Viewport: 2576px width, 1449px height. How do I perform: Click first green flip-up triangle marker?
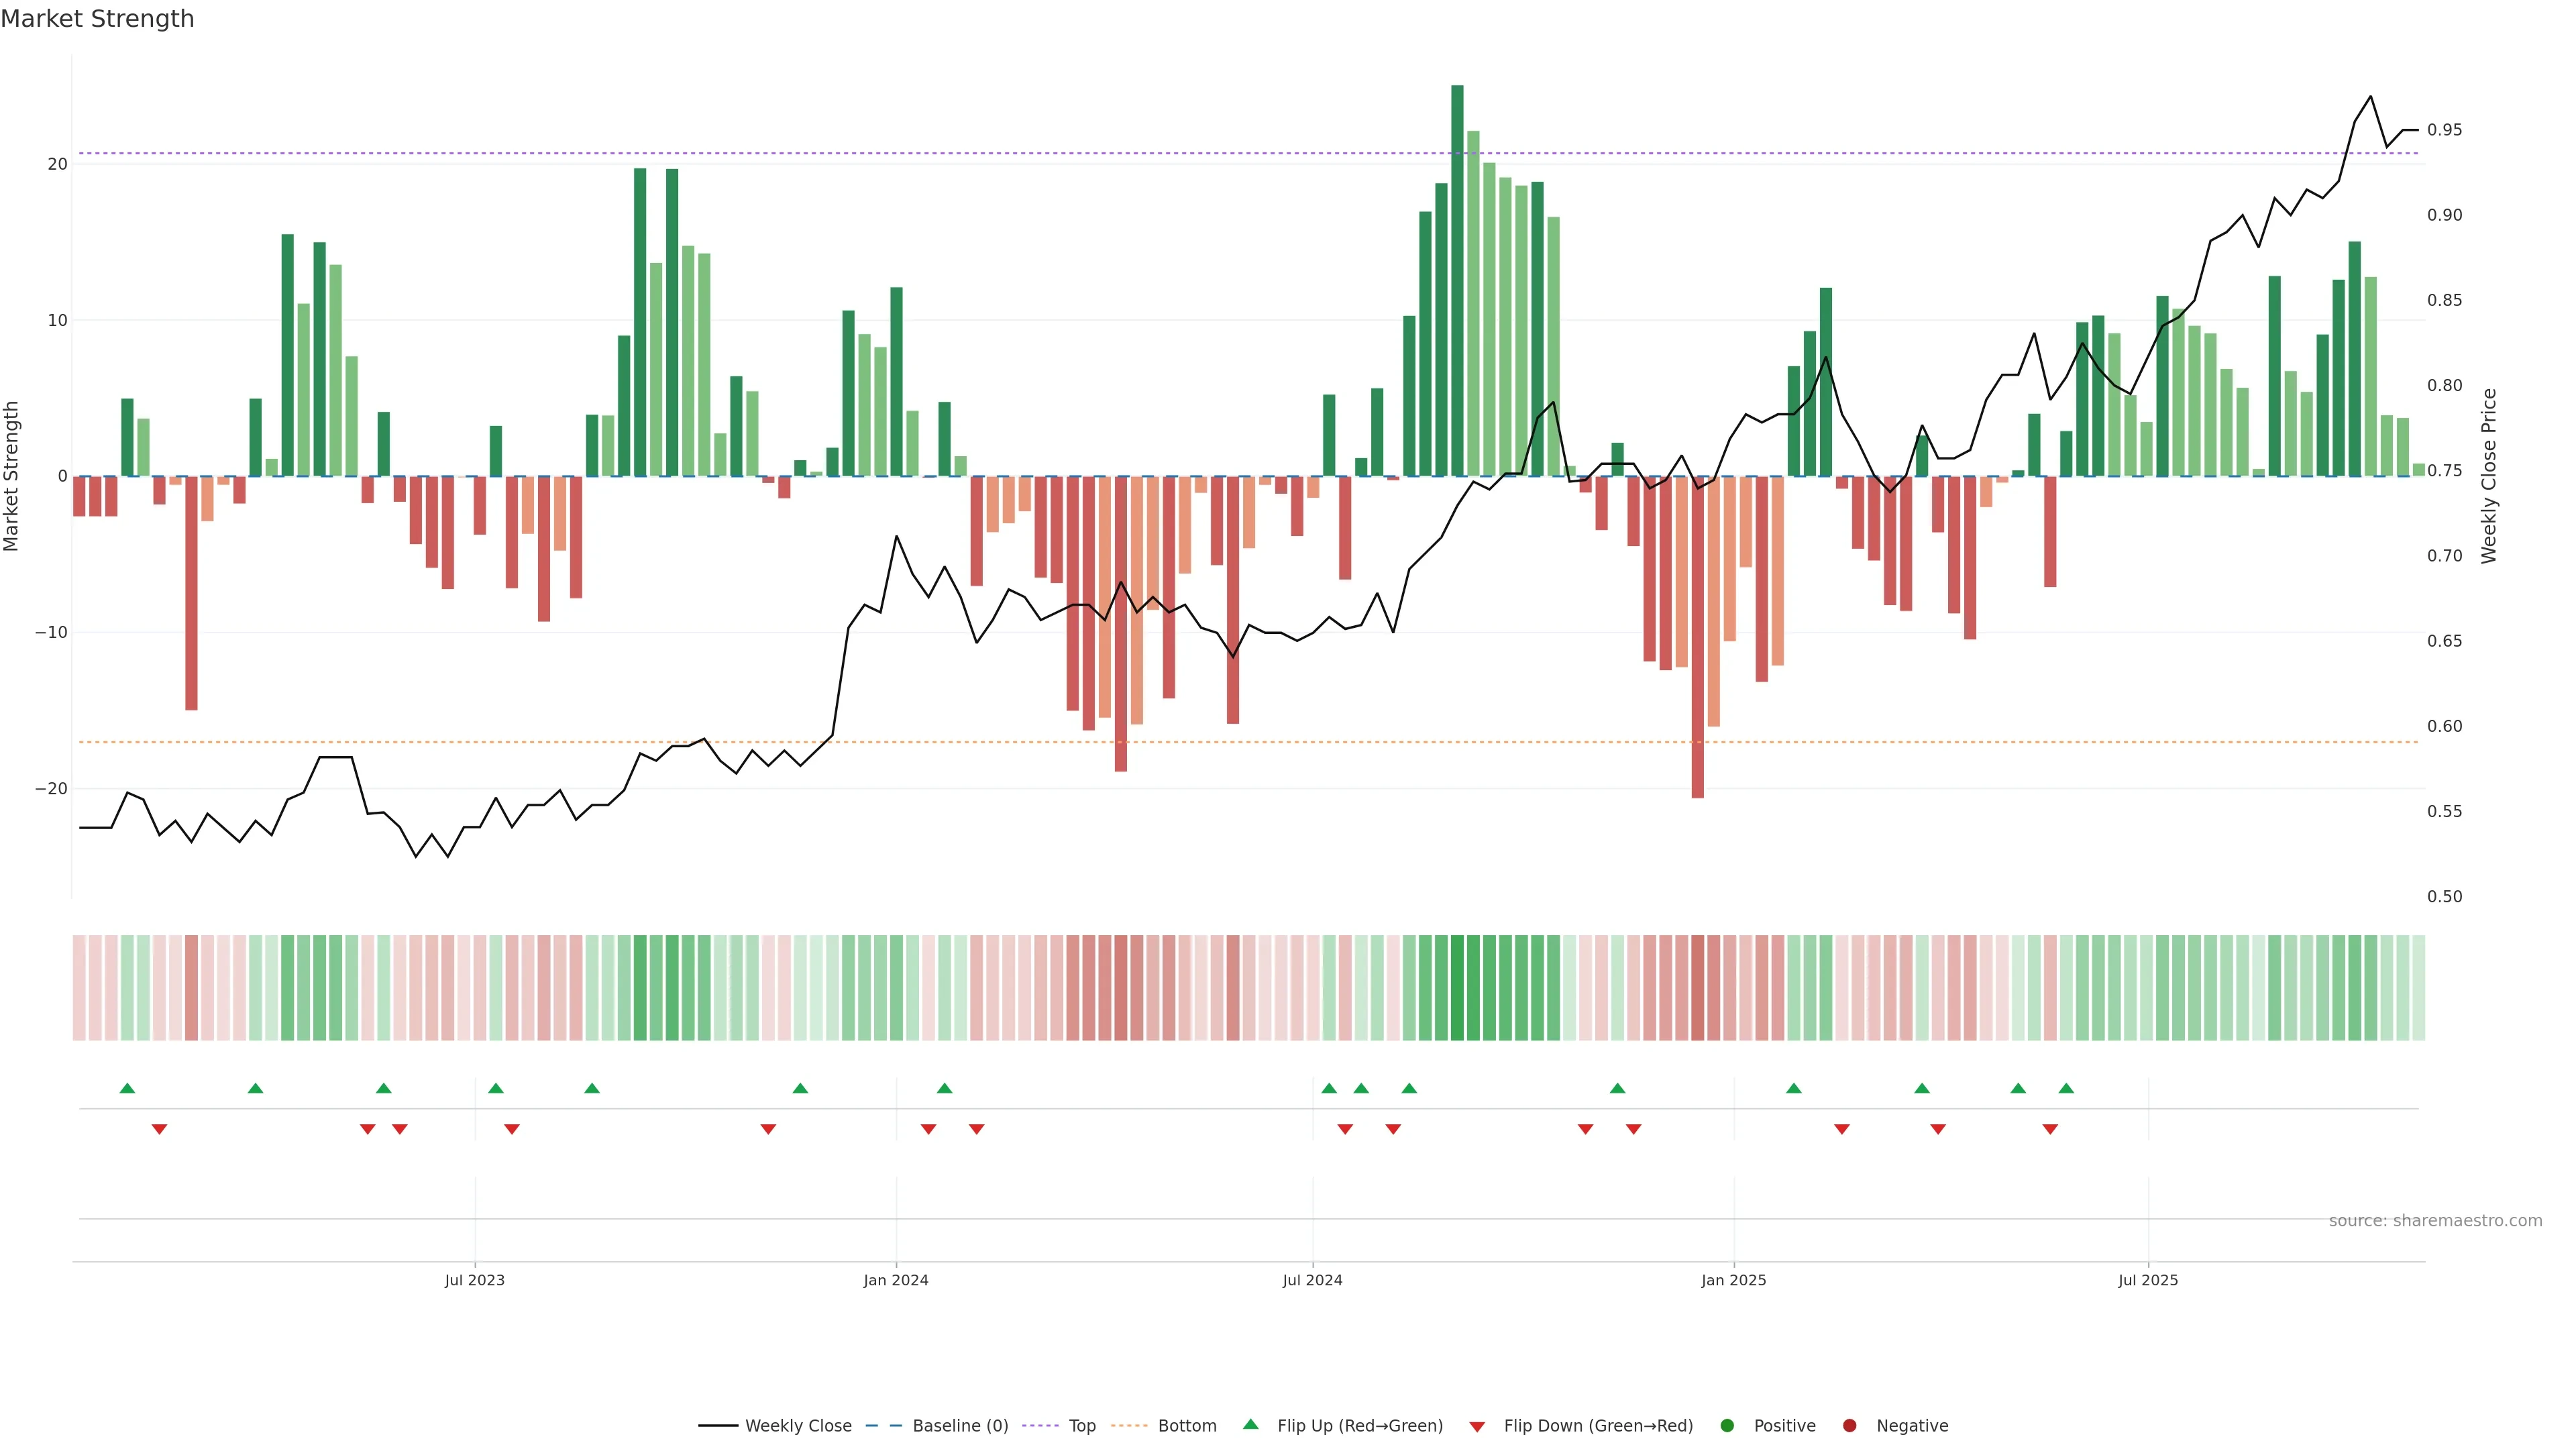(127, 1088)
